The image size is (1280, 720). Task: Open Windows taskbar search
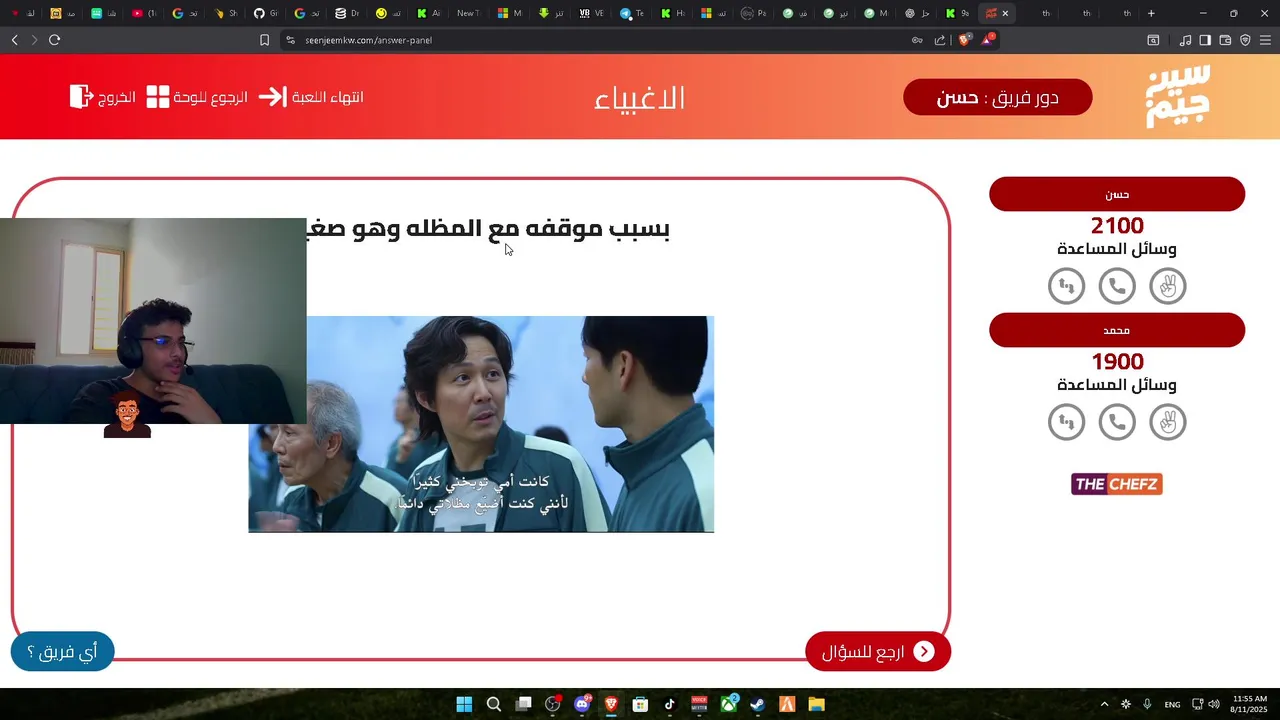494,704
